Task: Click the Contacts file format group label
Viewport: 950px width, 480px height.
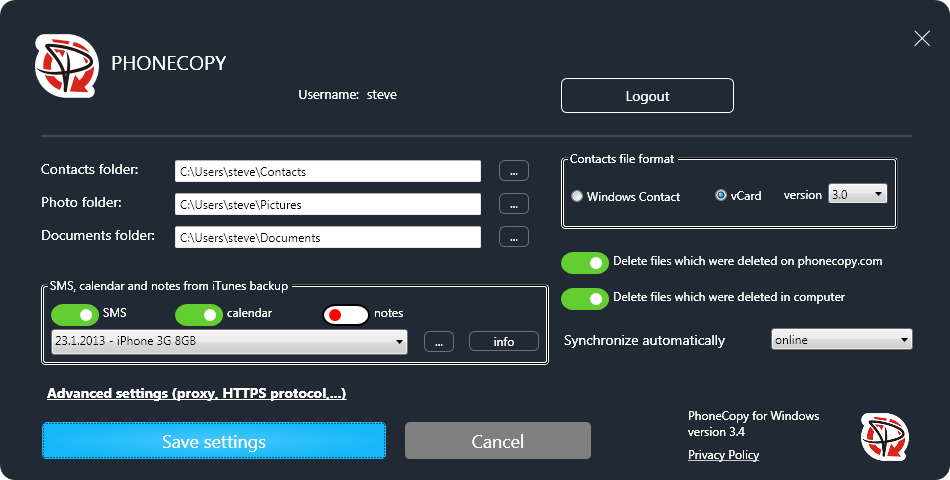Action: 622,159
